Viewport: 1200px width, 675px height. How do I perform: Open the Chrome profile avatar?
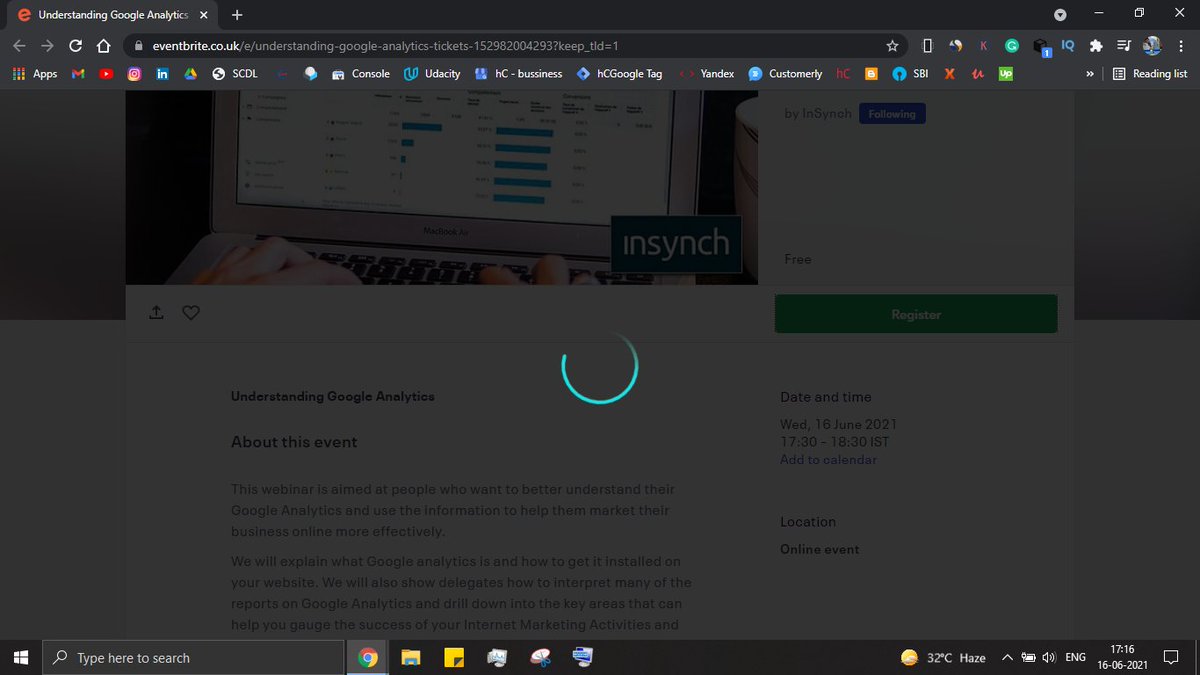click(1152, 46)
